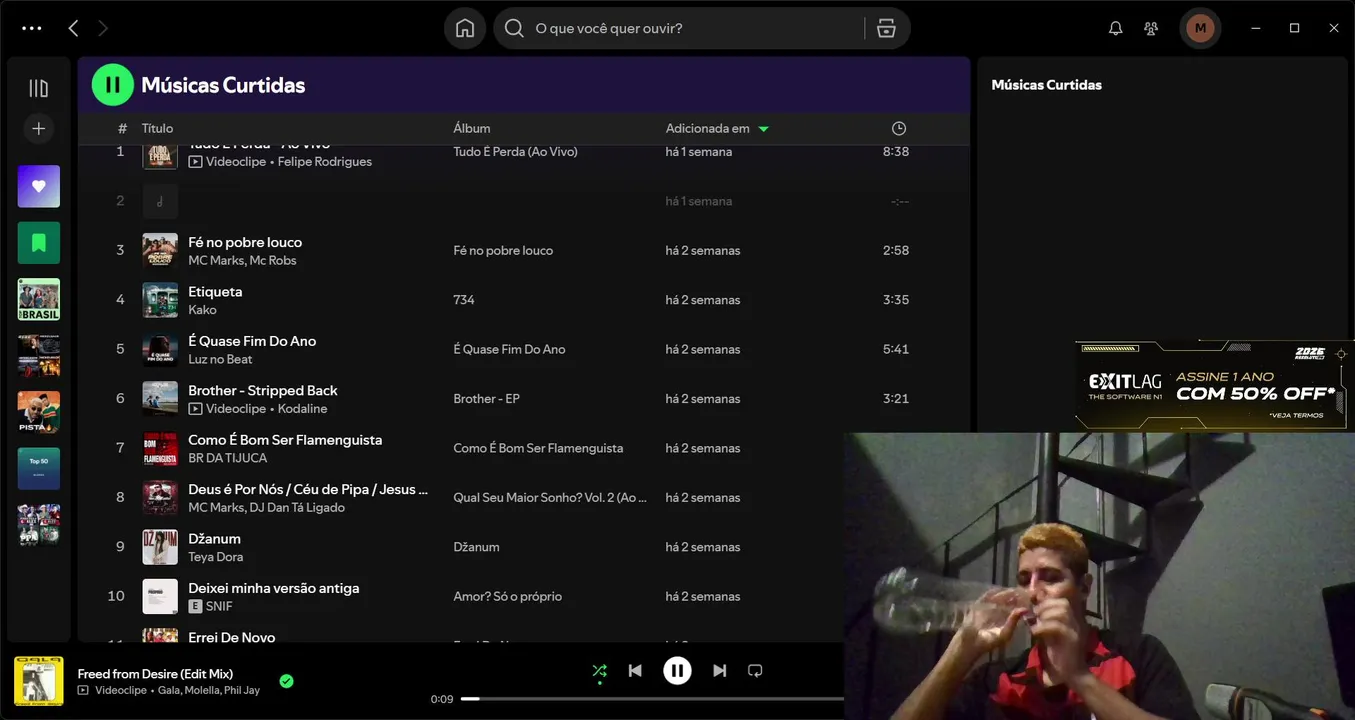Toggle shuffle in the player bar
This screenshot has height=720, width=1355.
[x=599, y=671]
